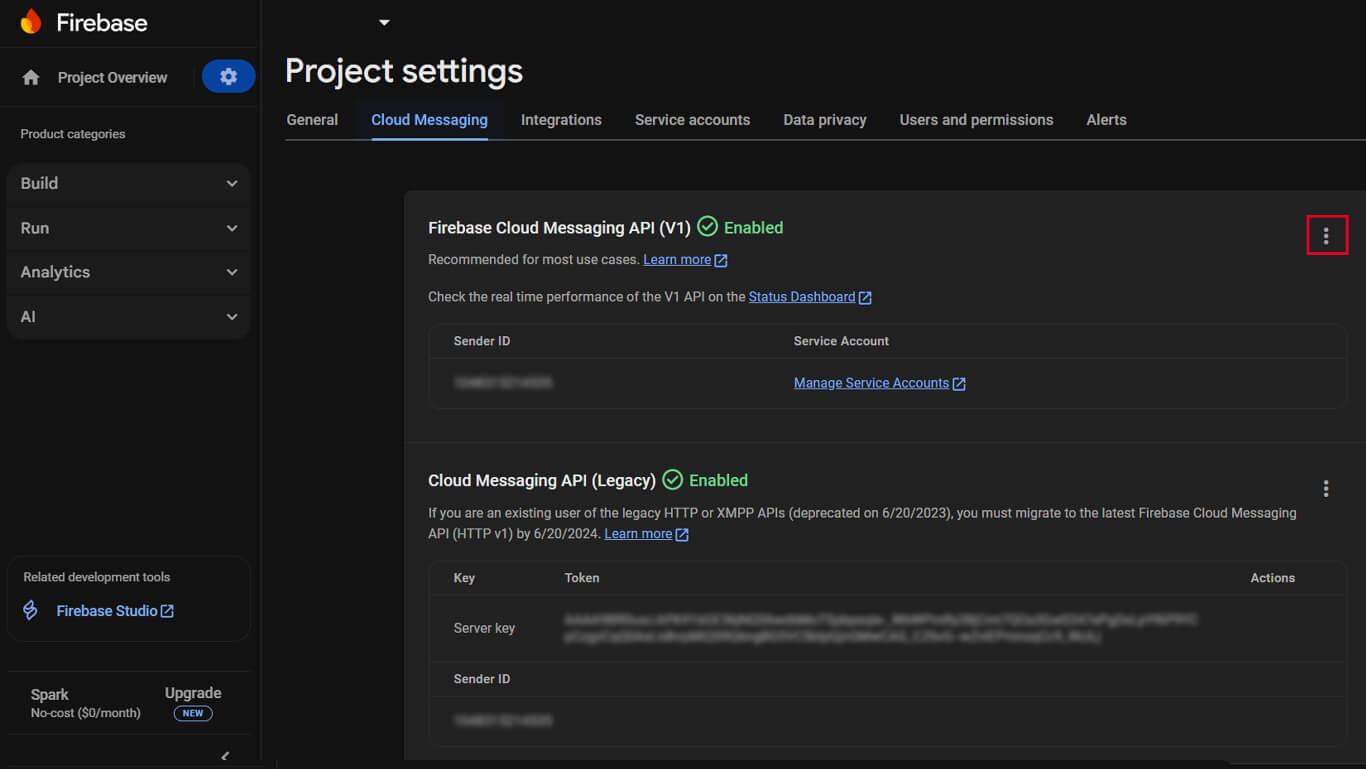Click the legacy Server key token text
Viewport: 1366px width, 769px height.
coord(880,628)
